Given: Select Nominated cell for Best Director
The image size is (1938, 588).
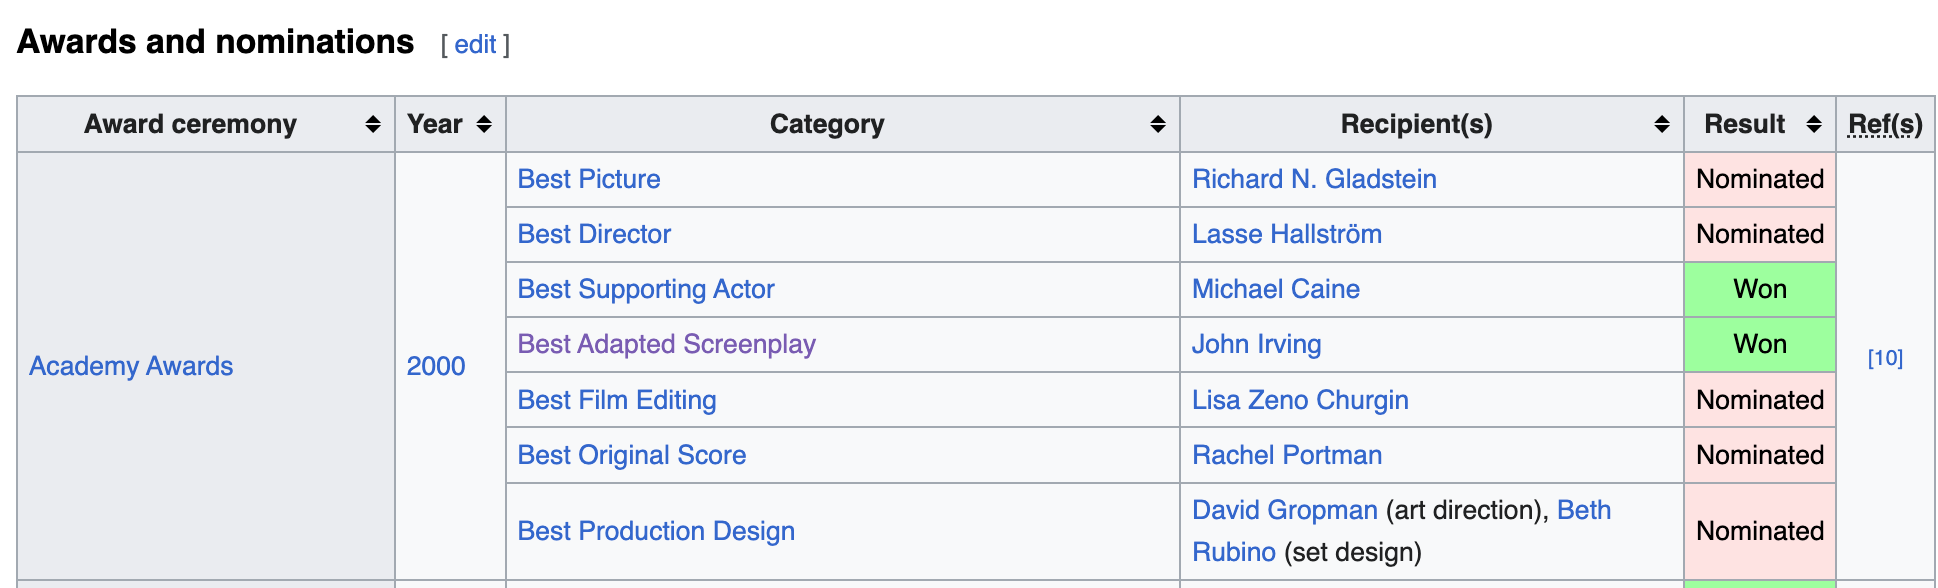Looking at the screenshot, I should (1760, 234).
